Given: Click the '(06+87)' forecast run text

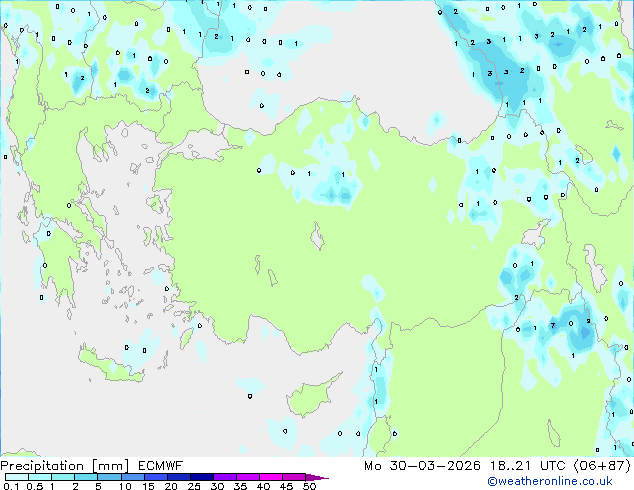Looking at the screenshot, I should [x=602, y=466].
